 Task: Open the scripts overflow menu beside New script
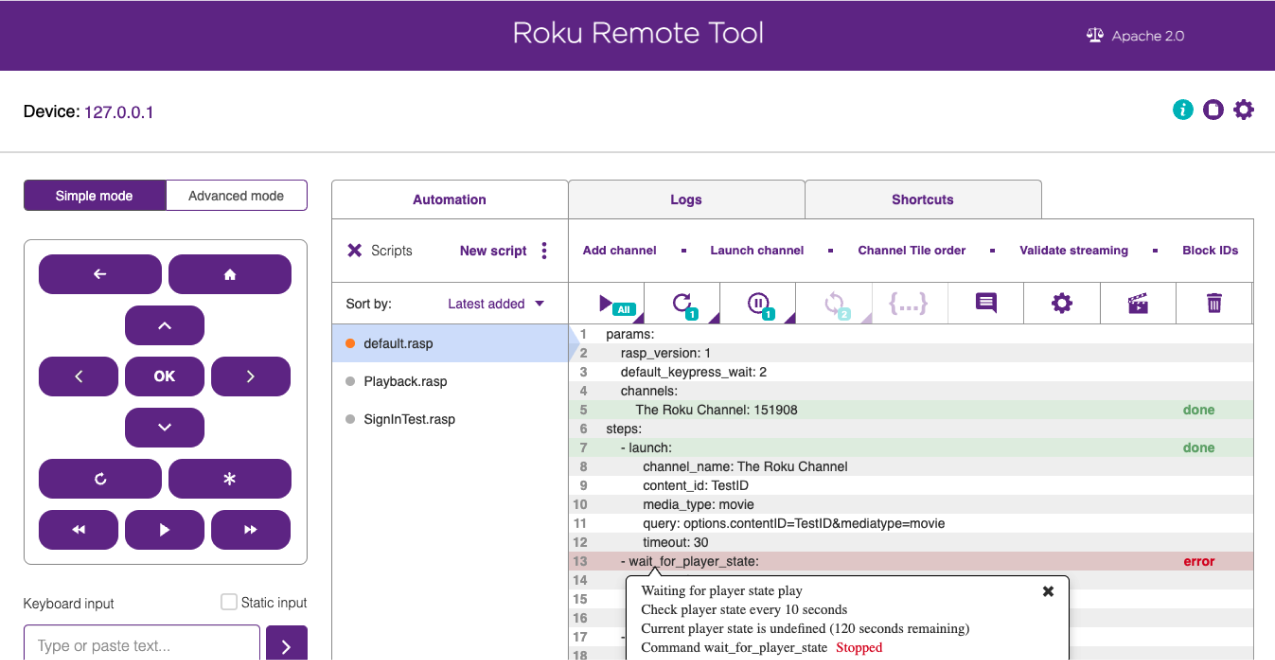coord(544,251)
